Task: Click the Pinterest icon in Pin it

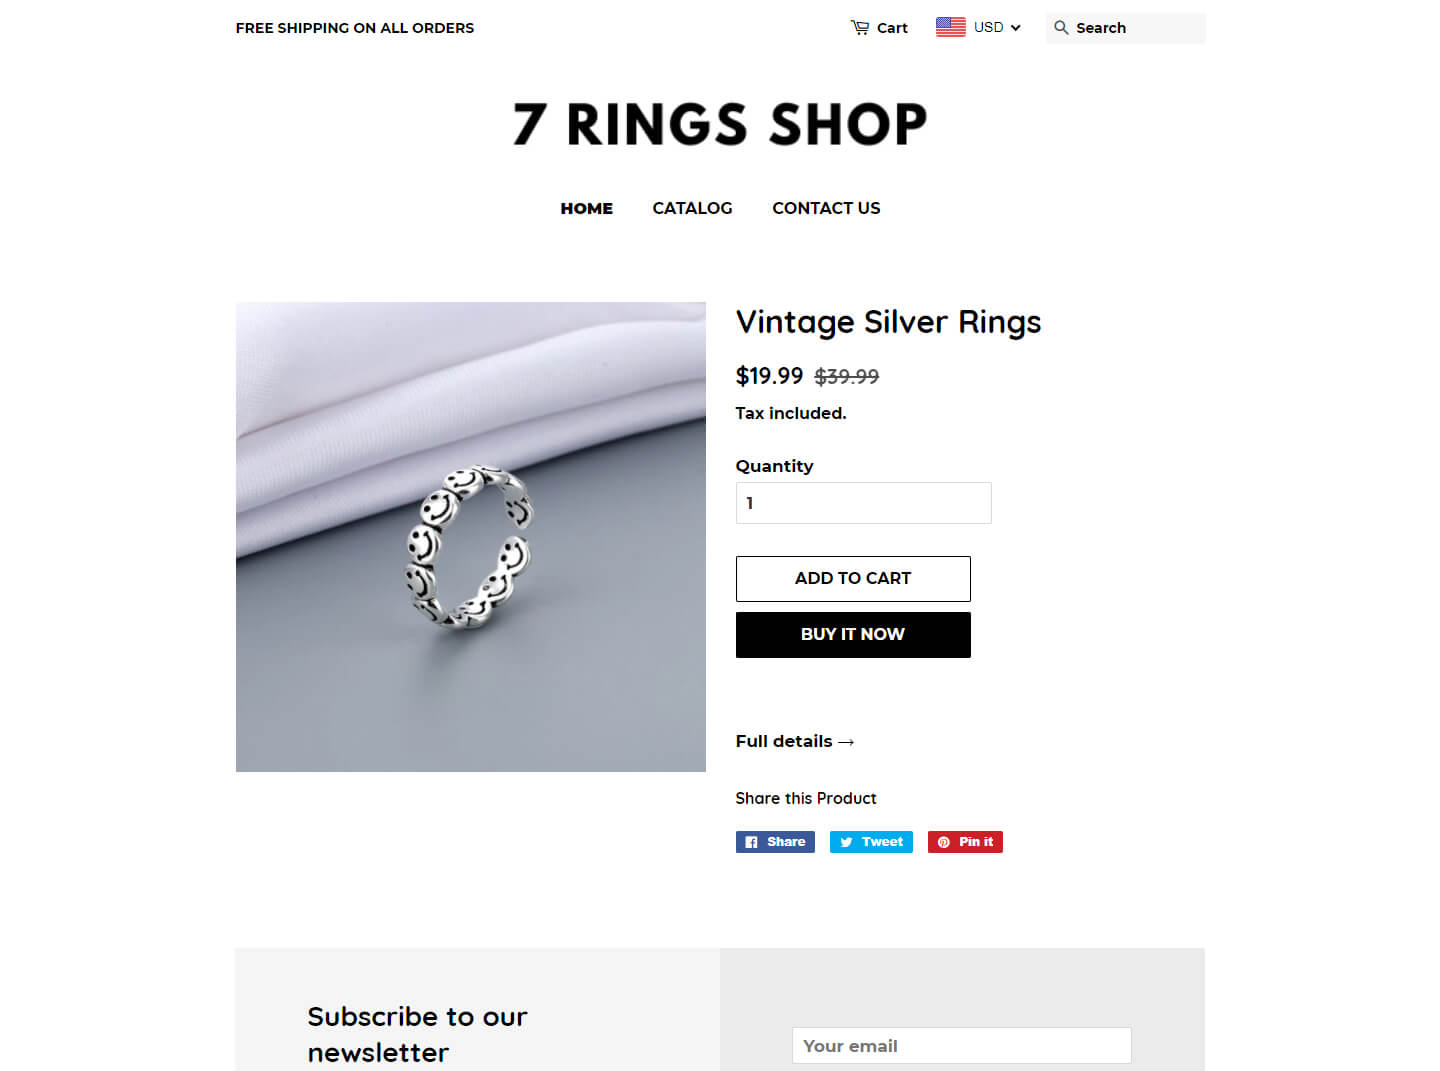Action: [943, 842]
